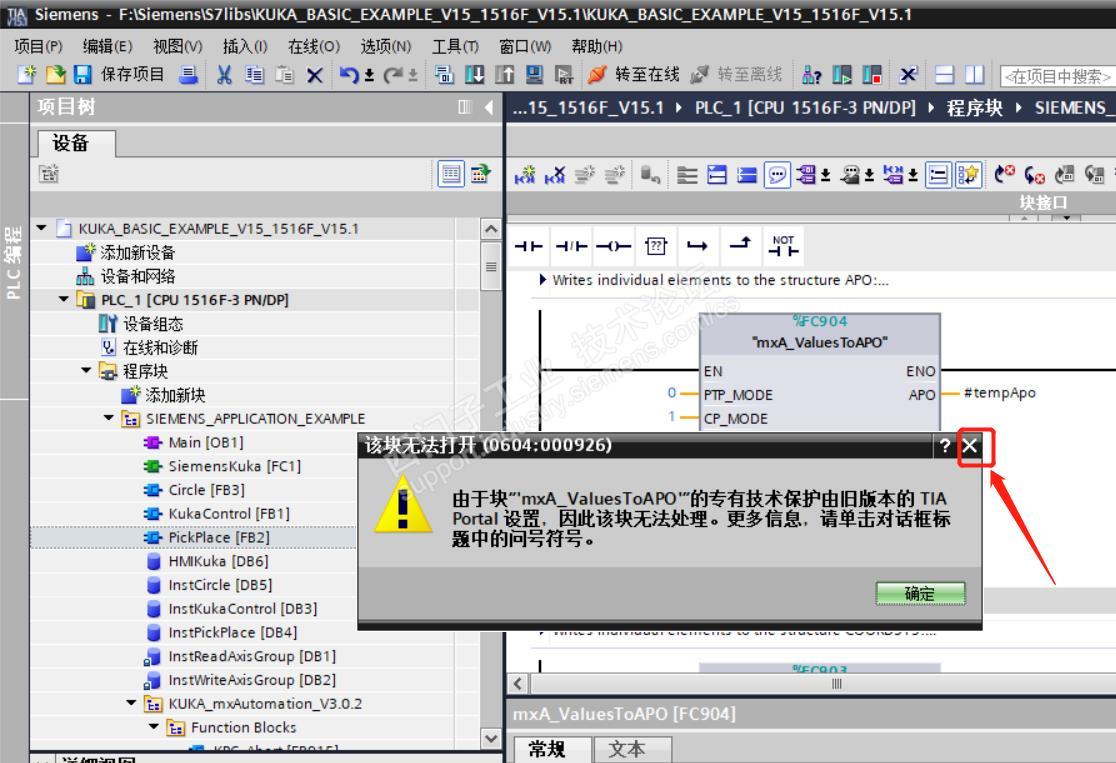Open the 项目(P) menu
This screenshot has height=763, width=1116.
click(x=38, y=46)
